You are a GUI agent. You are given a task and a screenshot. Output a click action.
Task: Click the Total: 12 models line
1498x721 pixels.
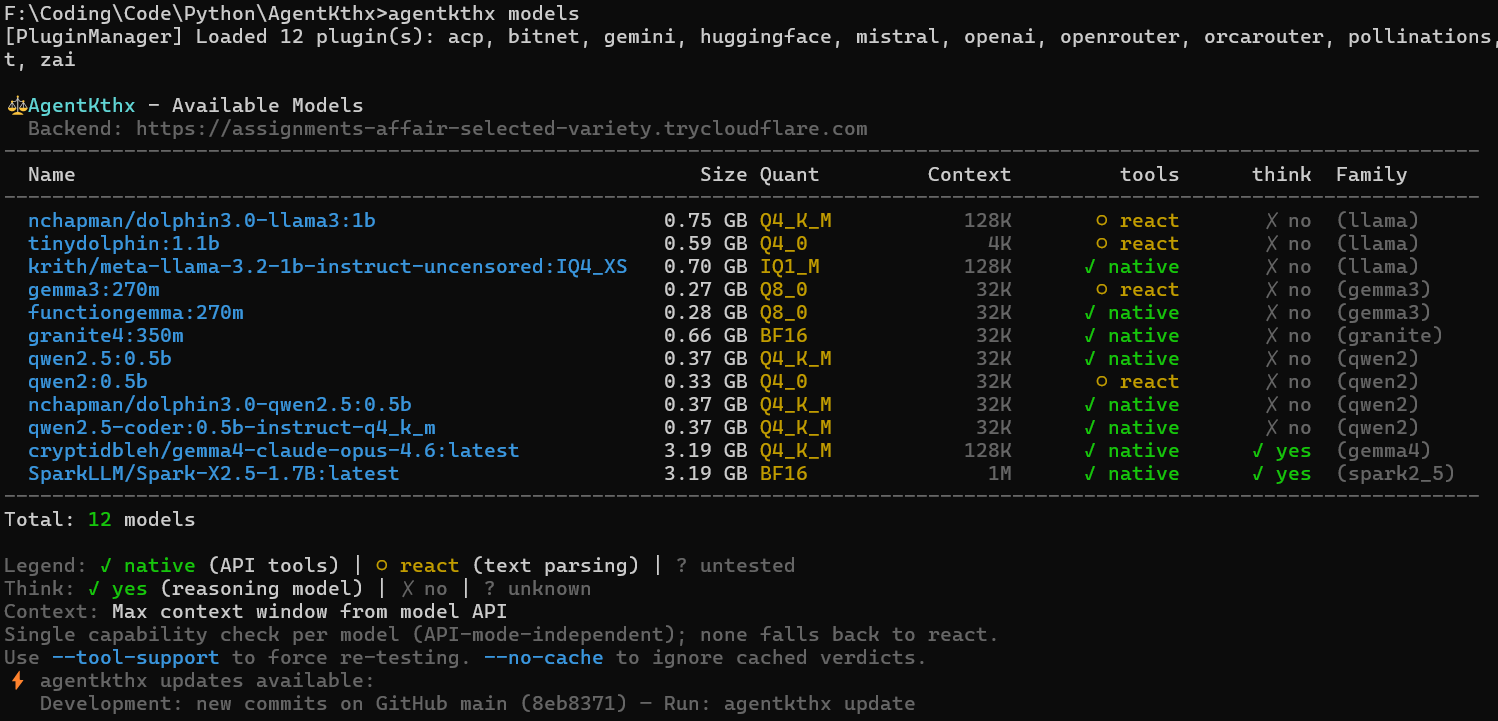(100, 519)
